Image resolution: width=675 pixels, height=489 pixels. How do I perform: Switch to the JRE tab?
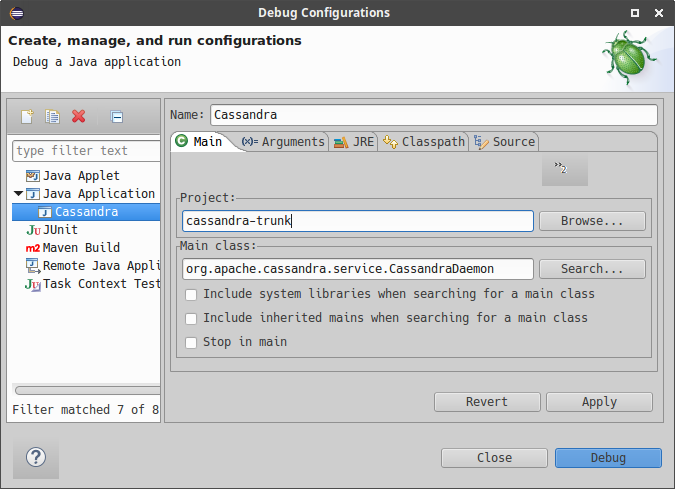click(355, 142)
